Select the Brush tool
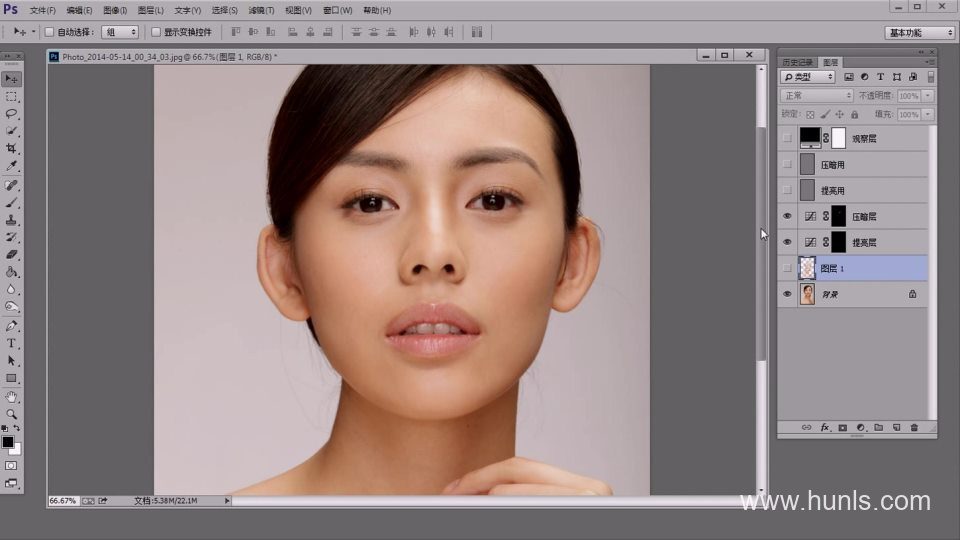 (x=12, y=203)
